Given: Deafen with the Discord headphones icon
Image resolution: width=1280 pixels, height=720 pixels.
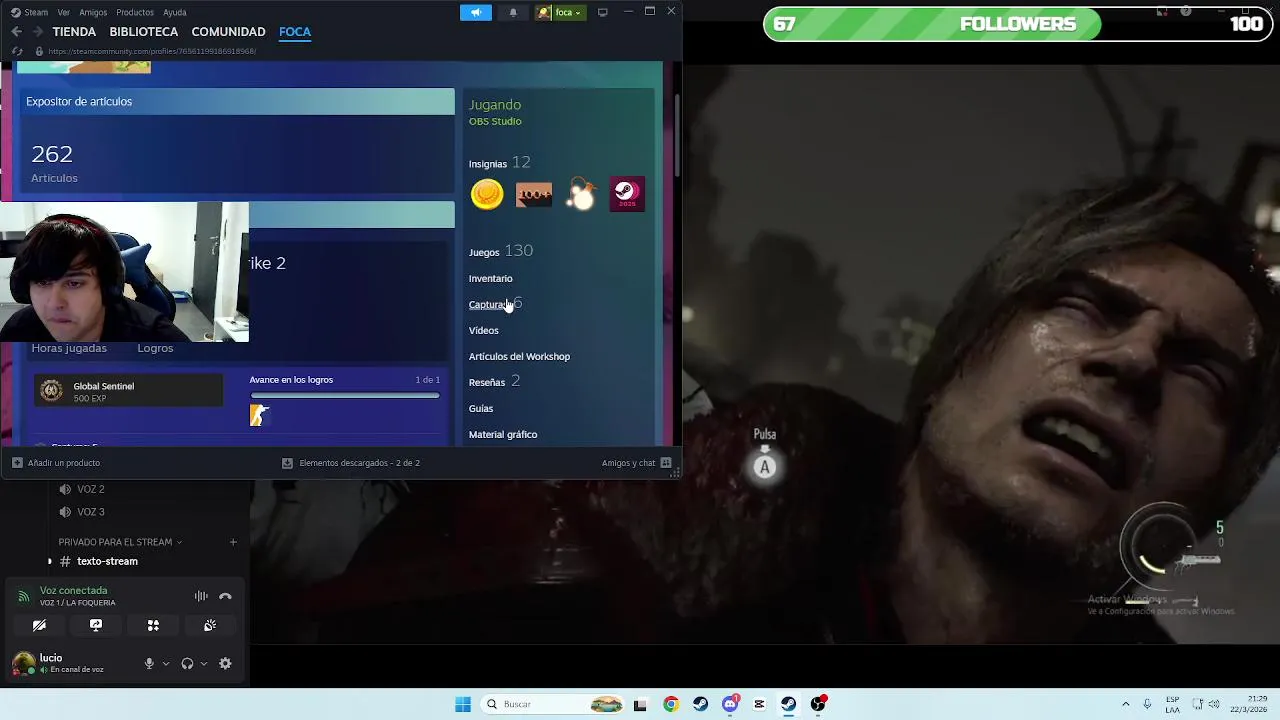Looking at the screenshot, I should pos(187,663).
